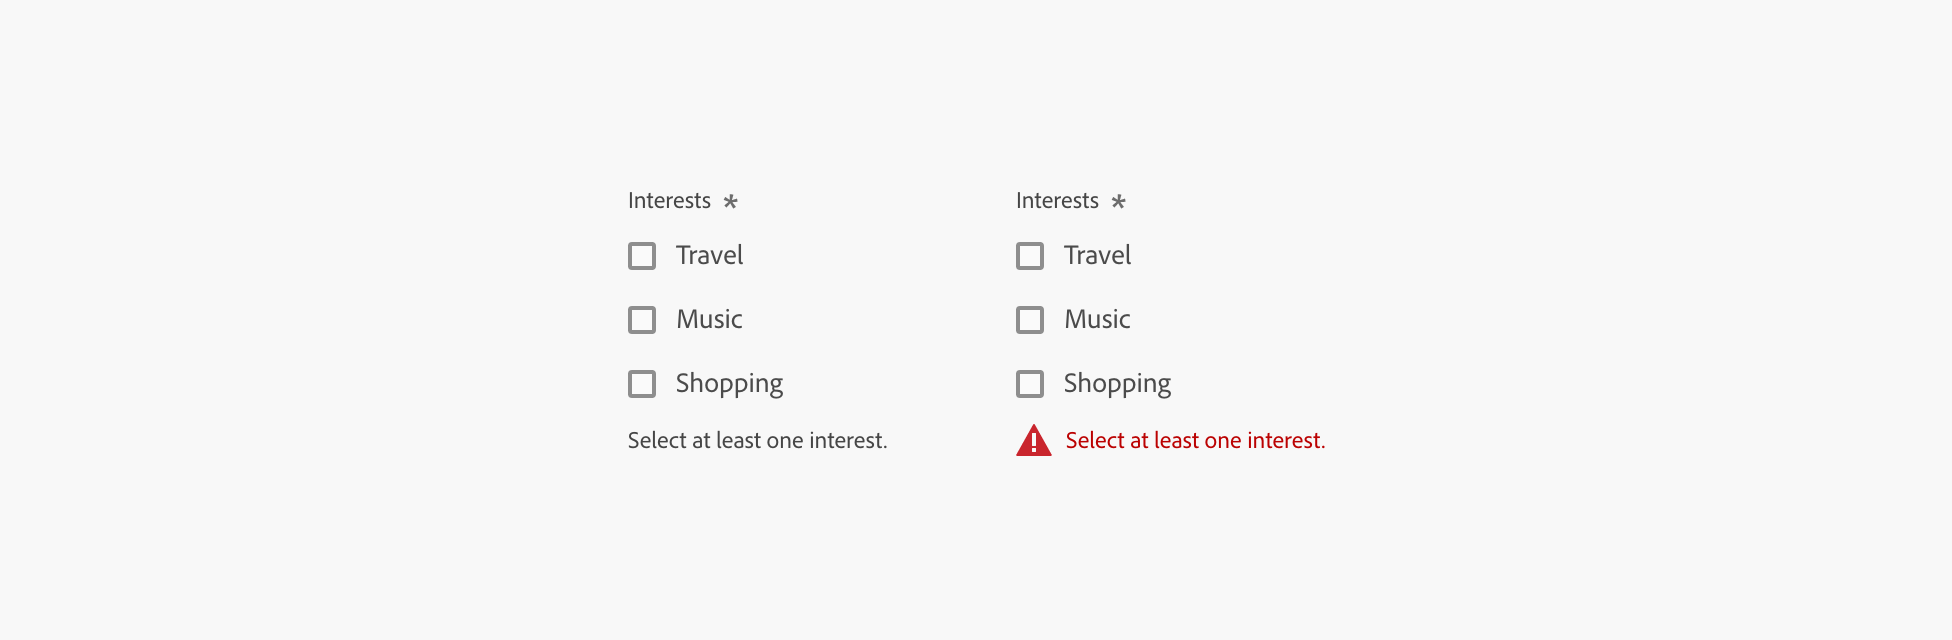Click the Travel label in the error-state group
The image size is (1952, 640).
[x=1097, y=256]
